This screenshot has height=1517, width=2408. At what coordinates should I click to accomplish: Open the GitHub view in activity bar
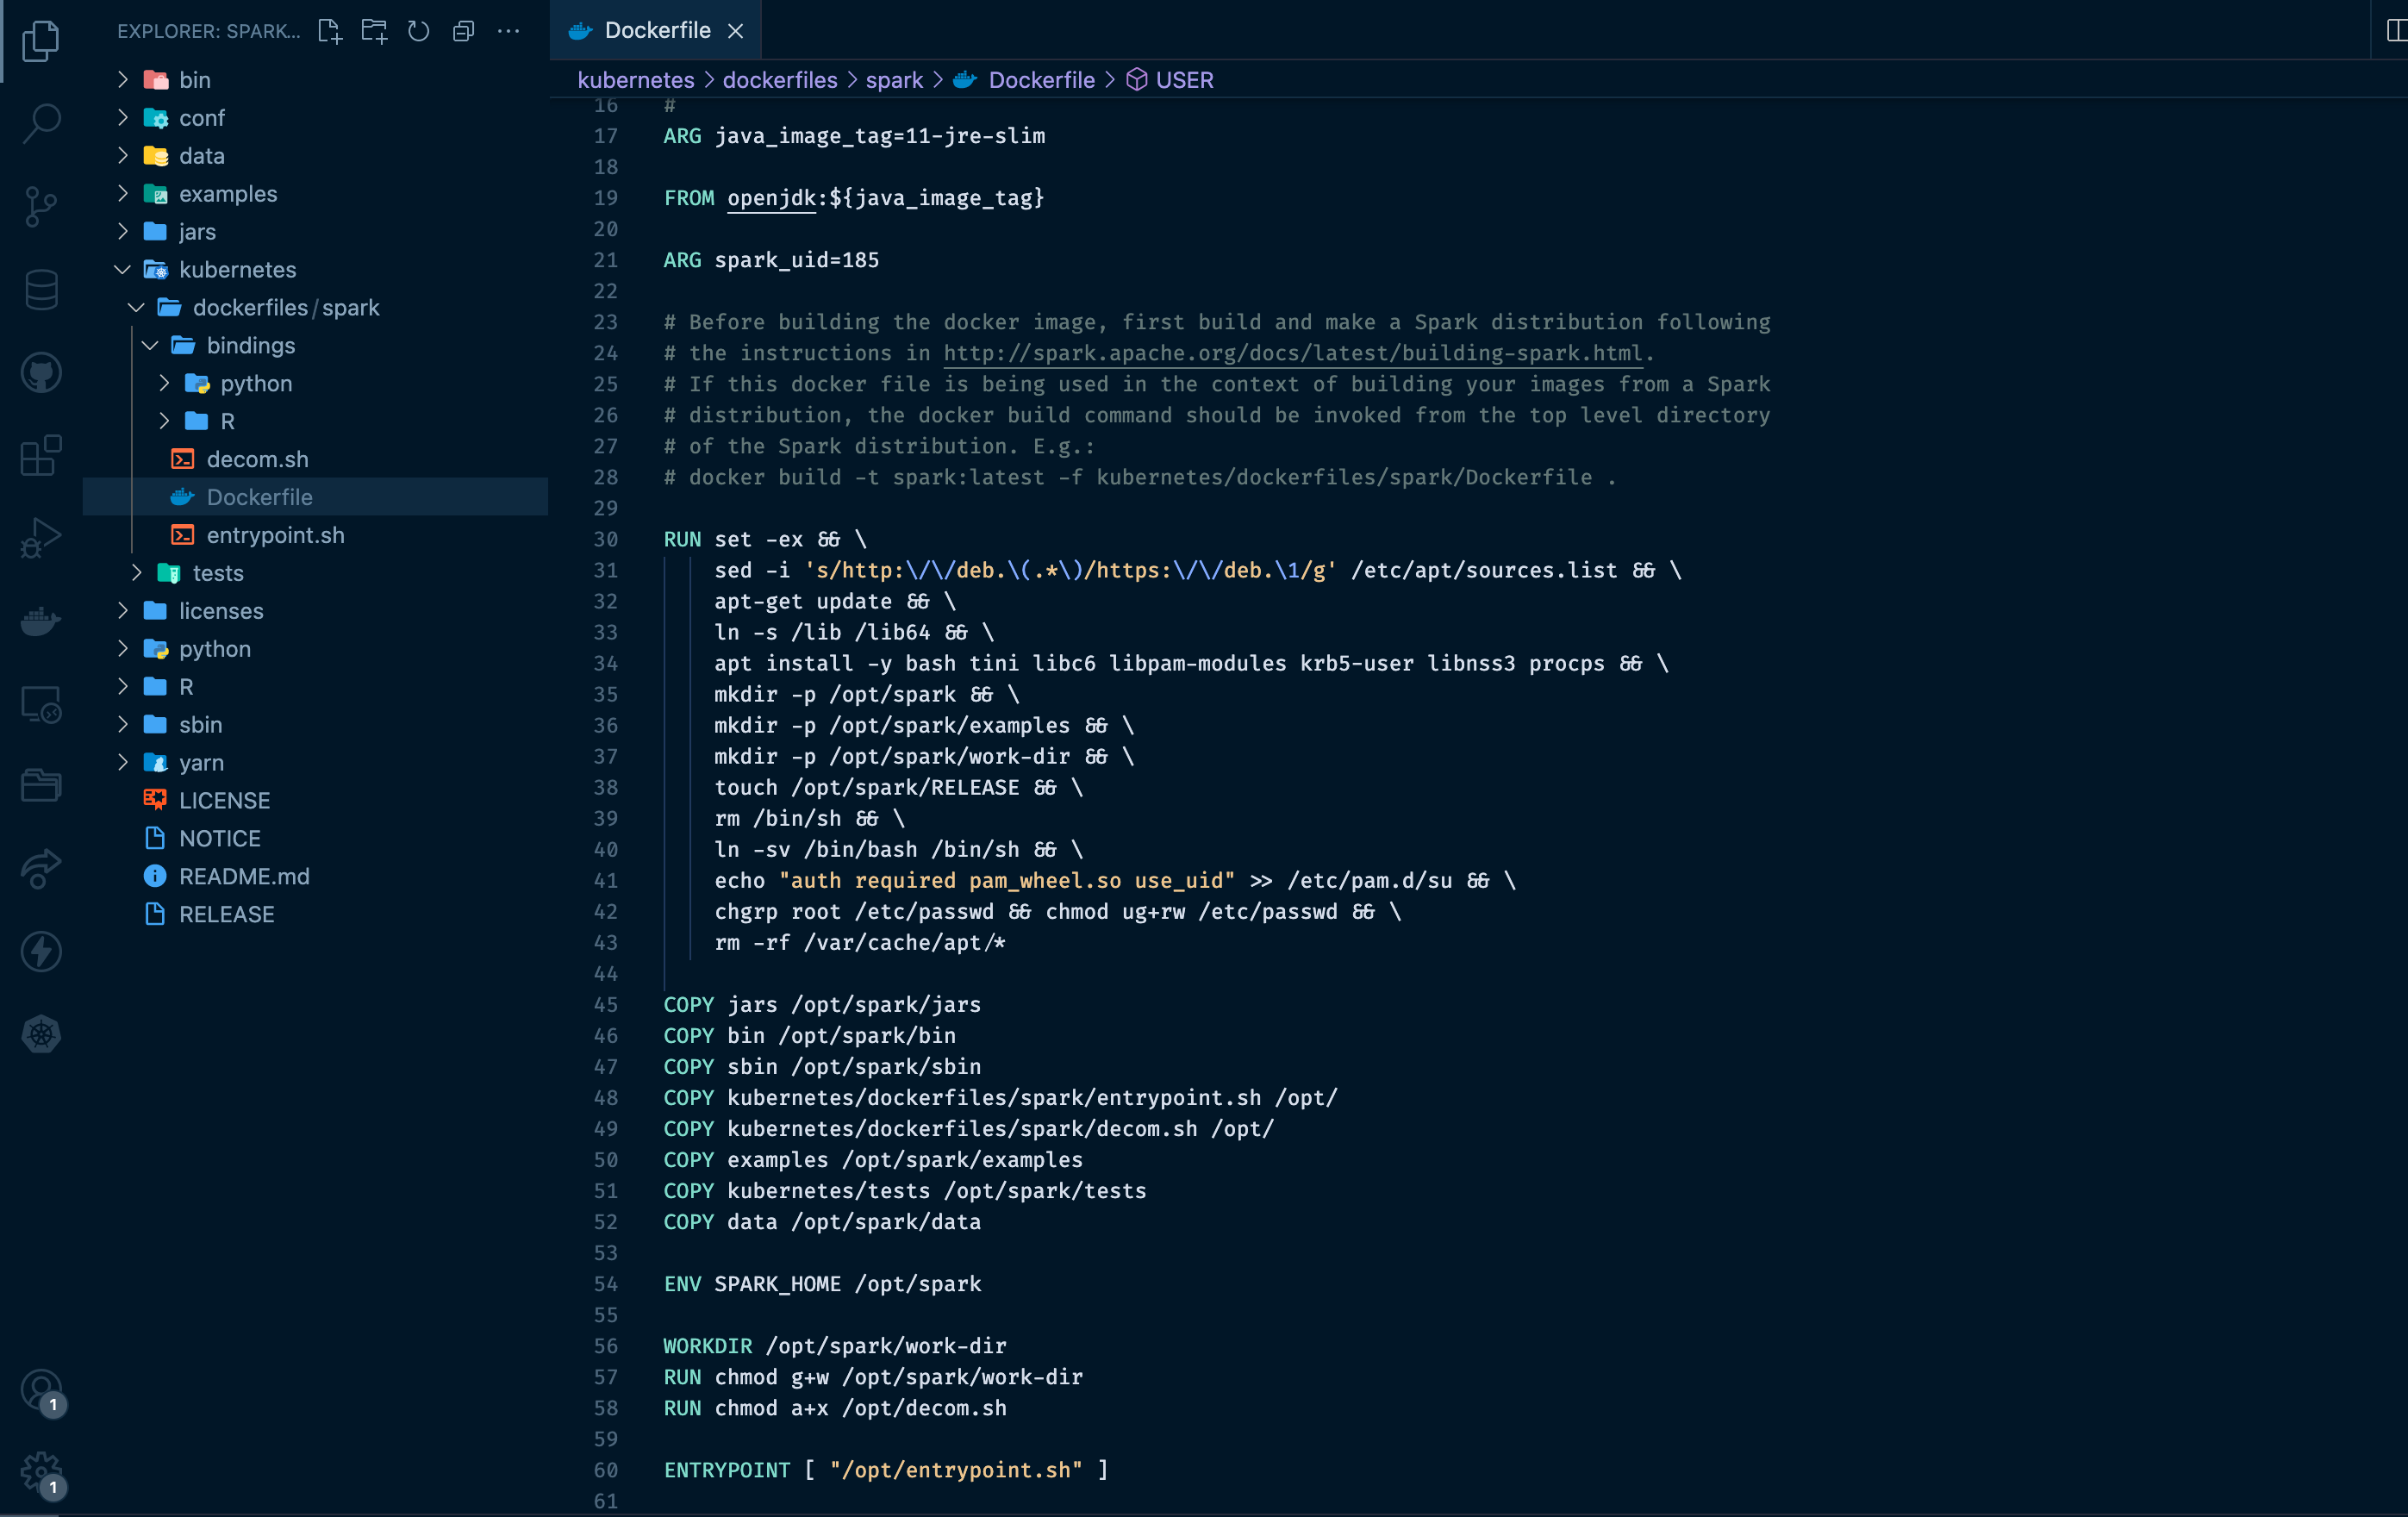click(41, 372)
